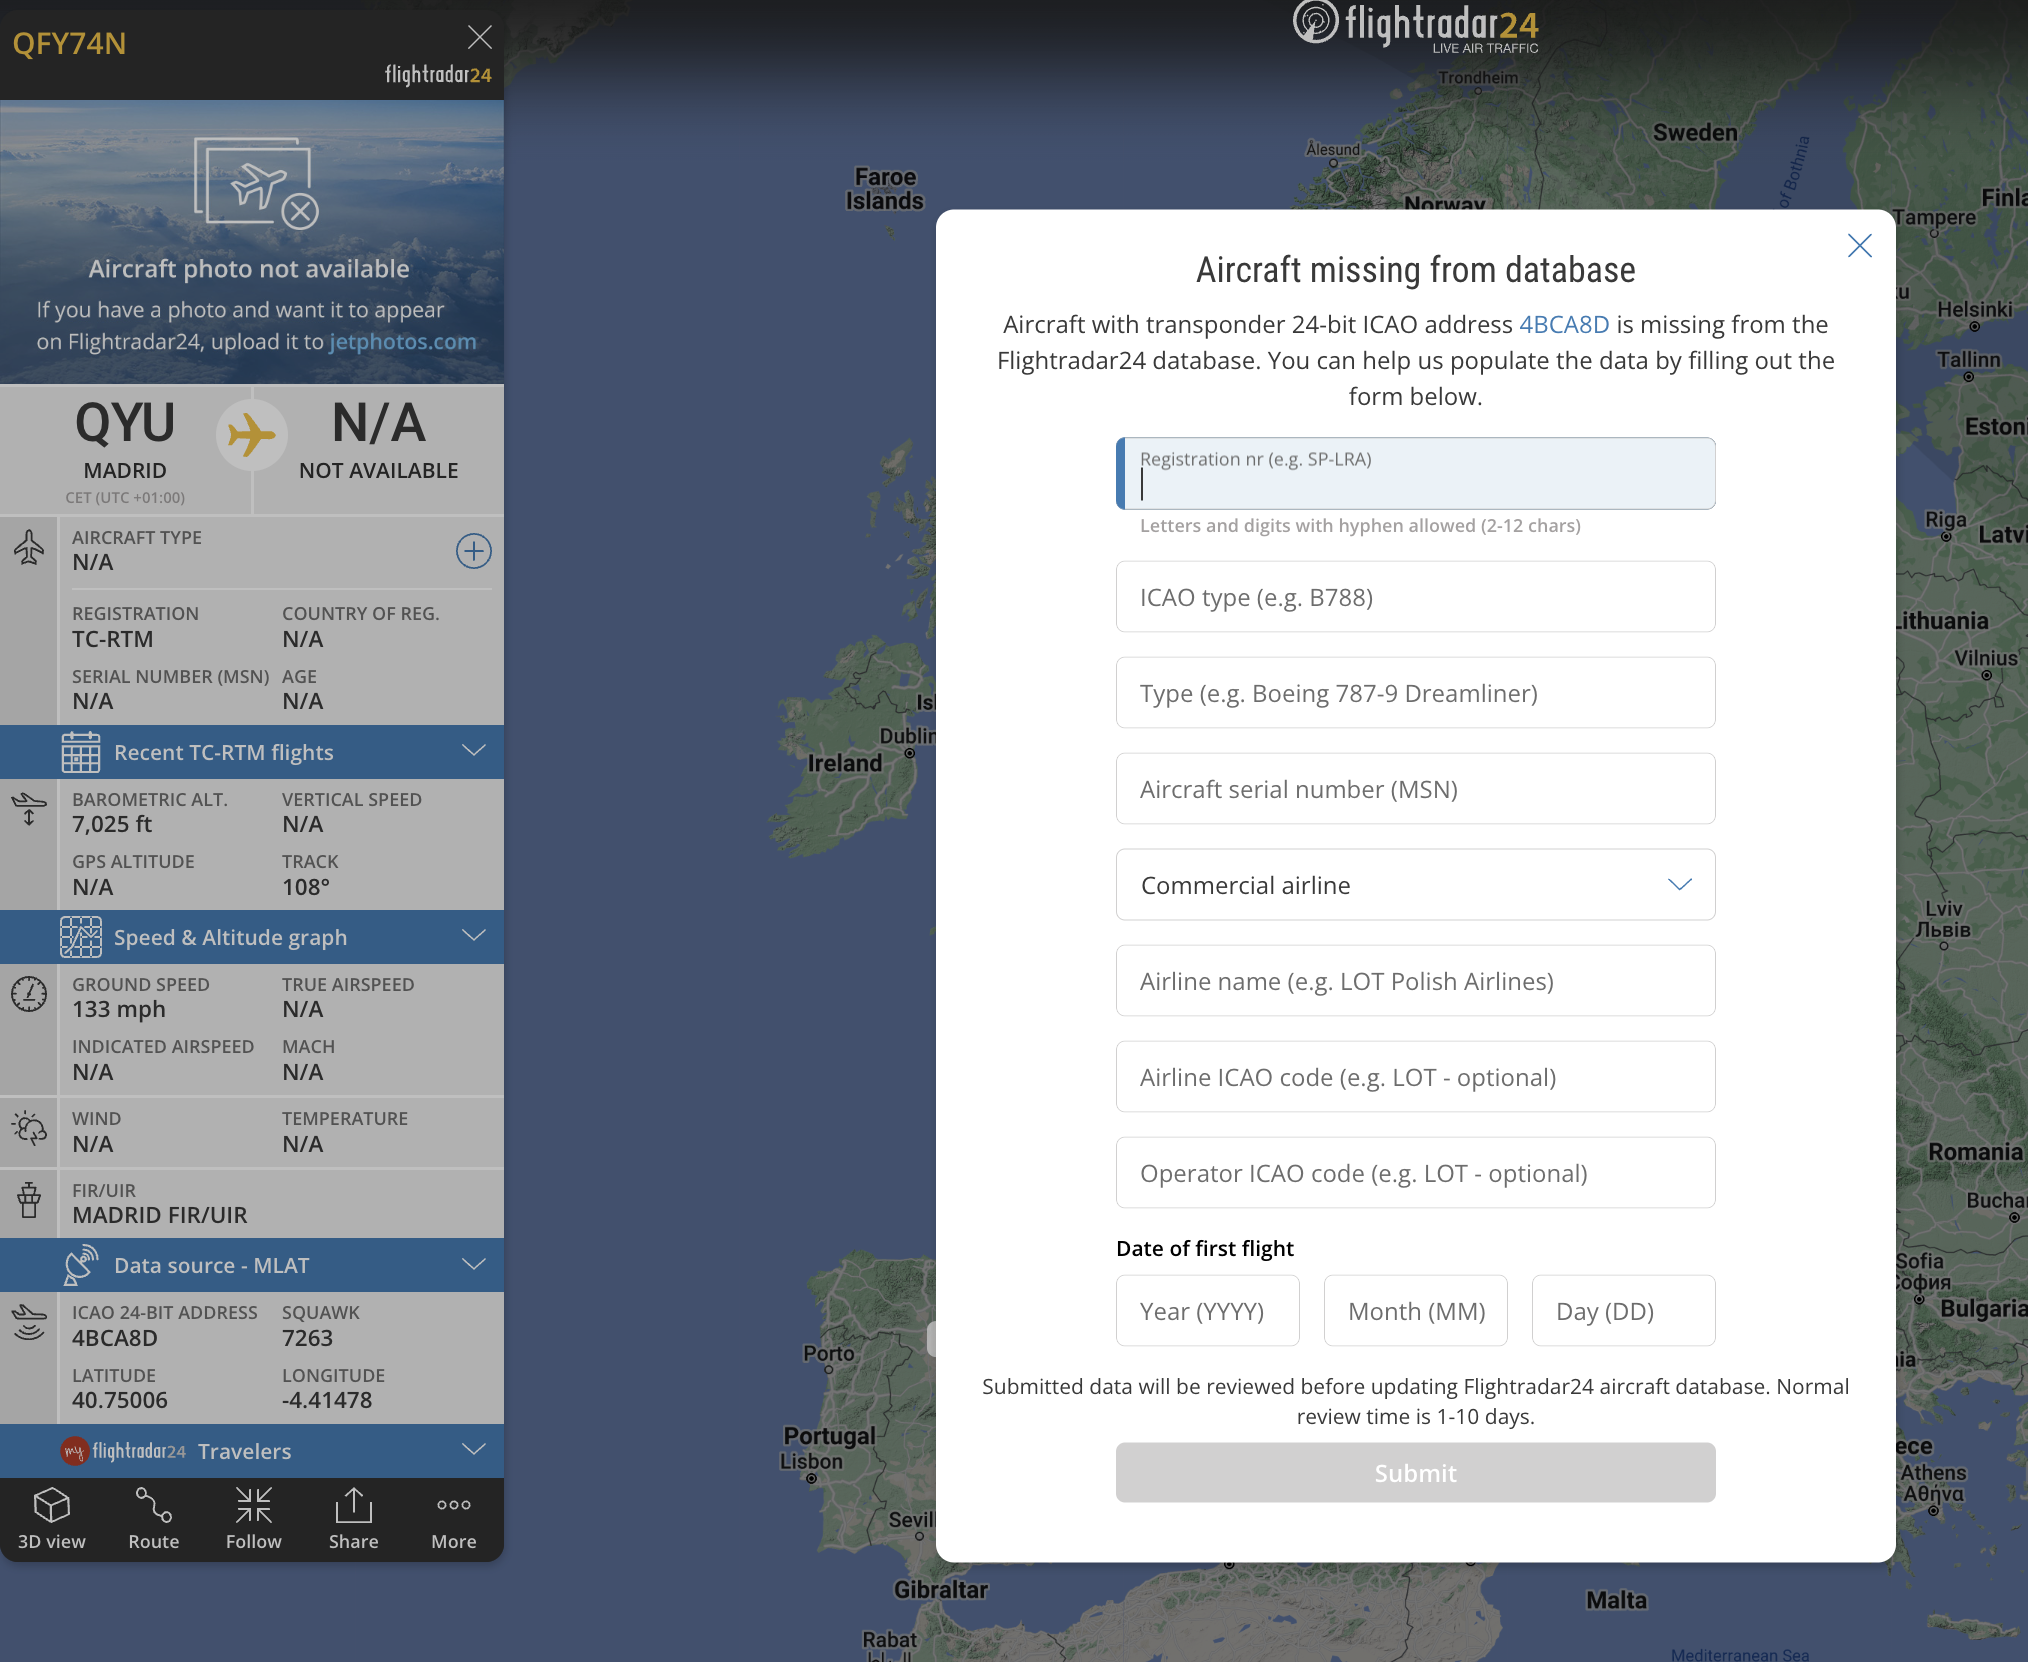Click the Follow aircraft icon
Screen dimensions: 2028x1662
tap(253, 1518)
